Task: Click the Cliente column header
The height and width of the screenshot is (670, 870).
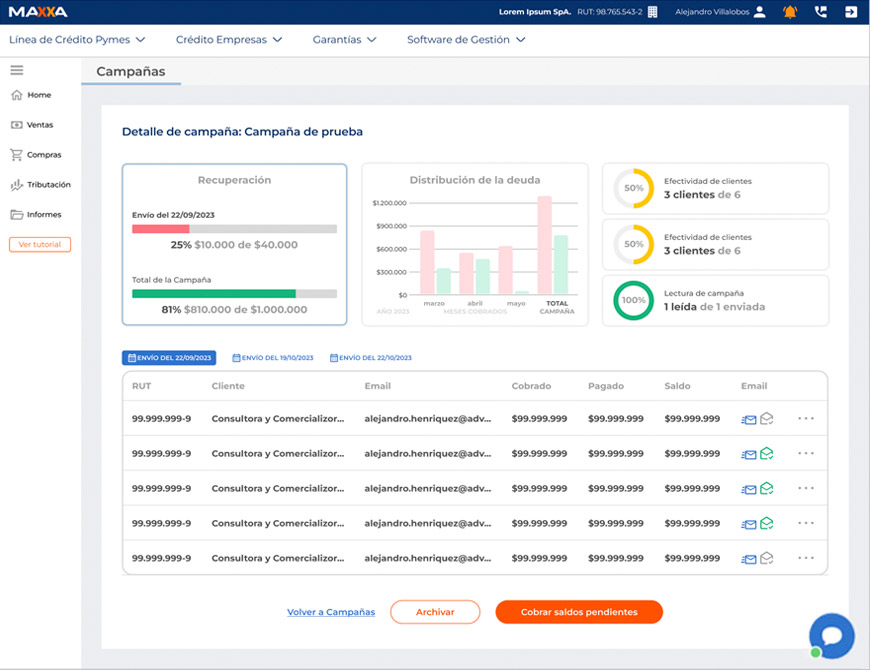Action: [227, 386]
